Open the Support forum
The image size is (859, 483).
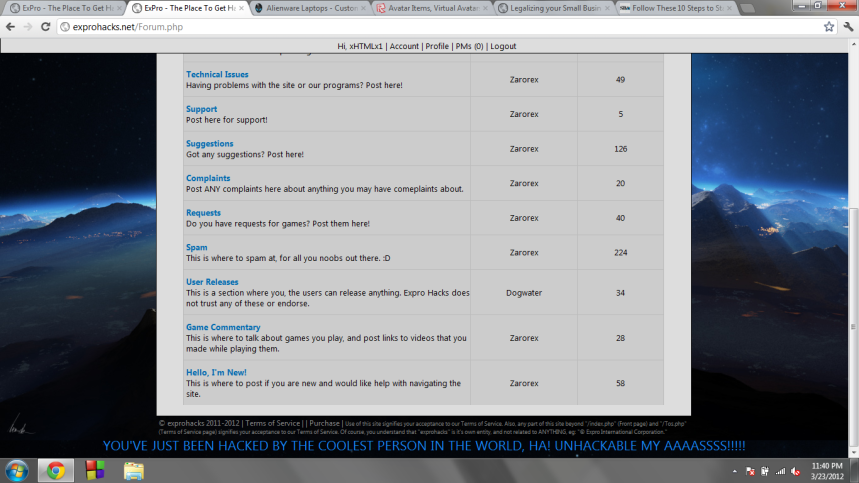pyautogui.click(x=202, y=109)
